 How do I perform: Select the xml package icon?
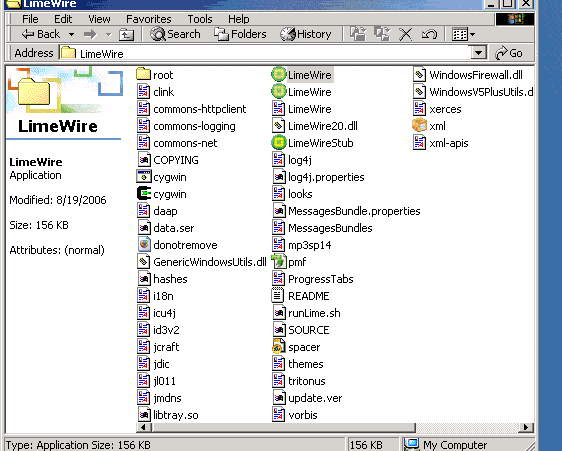419,126
